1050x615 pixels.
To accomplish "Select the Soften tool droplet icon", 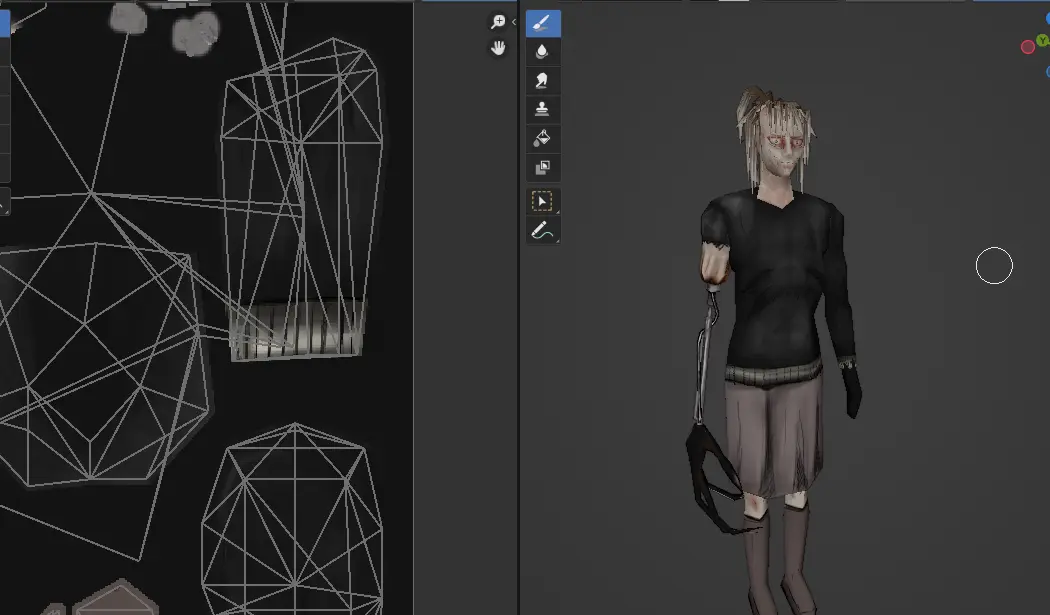I will click(543, 51).
